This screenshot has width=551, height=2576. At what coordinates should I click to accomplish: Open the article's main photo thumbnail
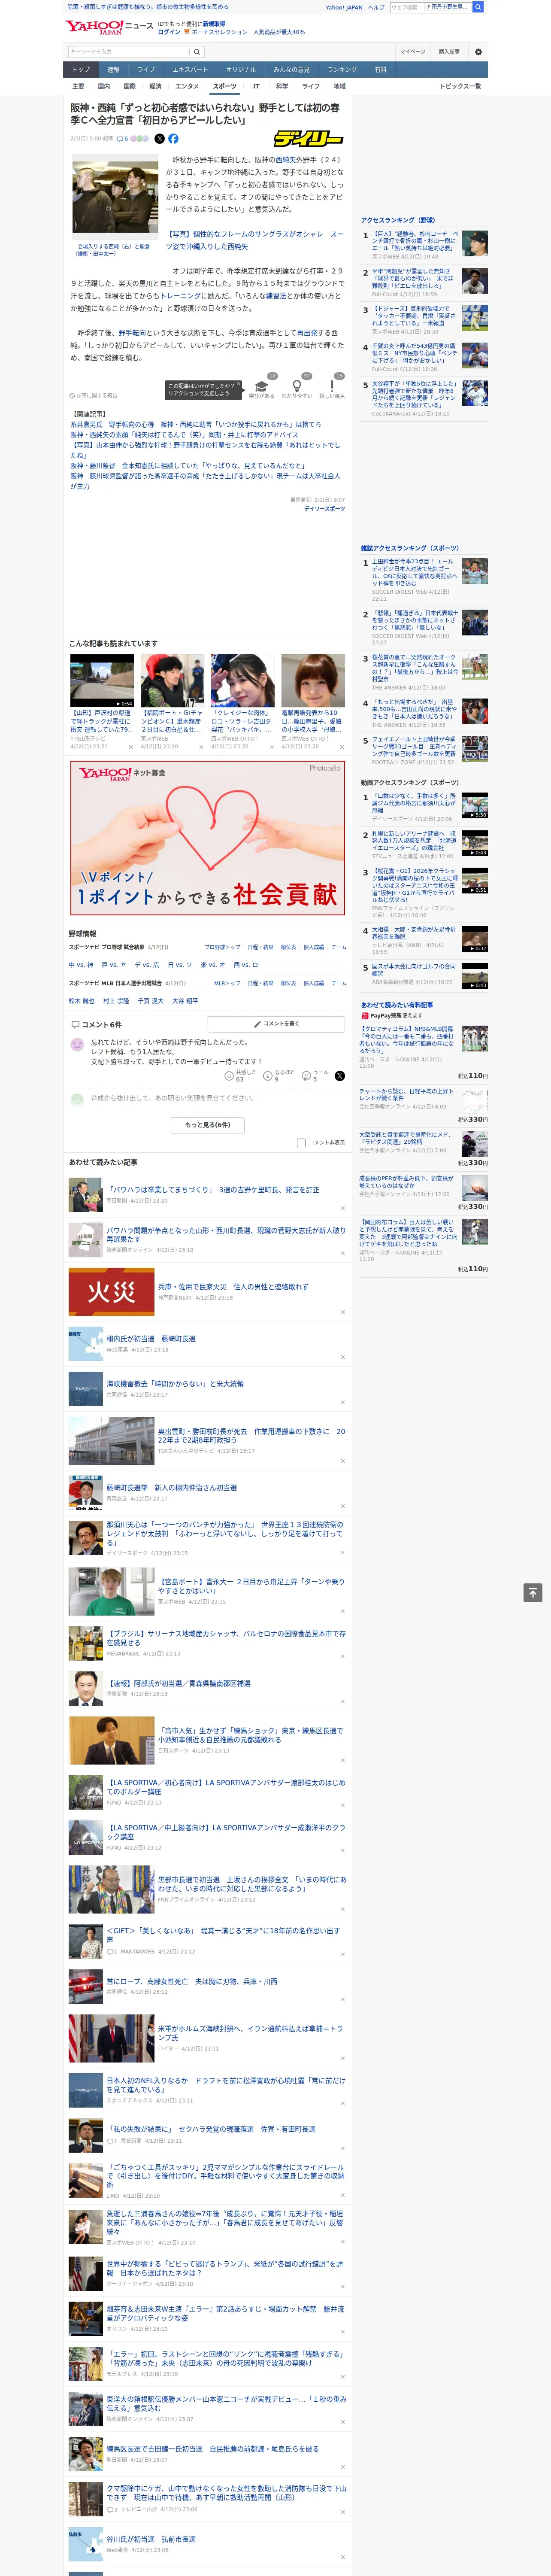[115, 197]
